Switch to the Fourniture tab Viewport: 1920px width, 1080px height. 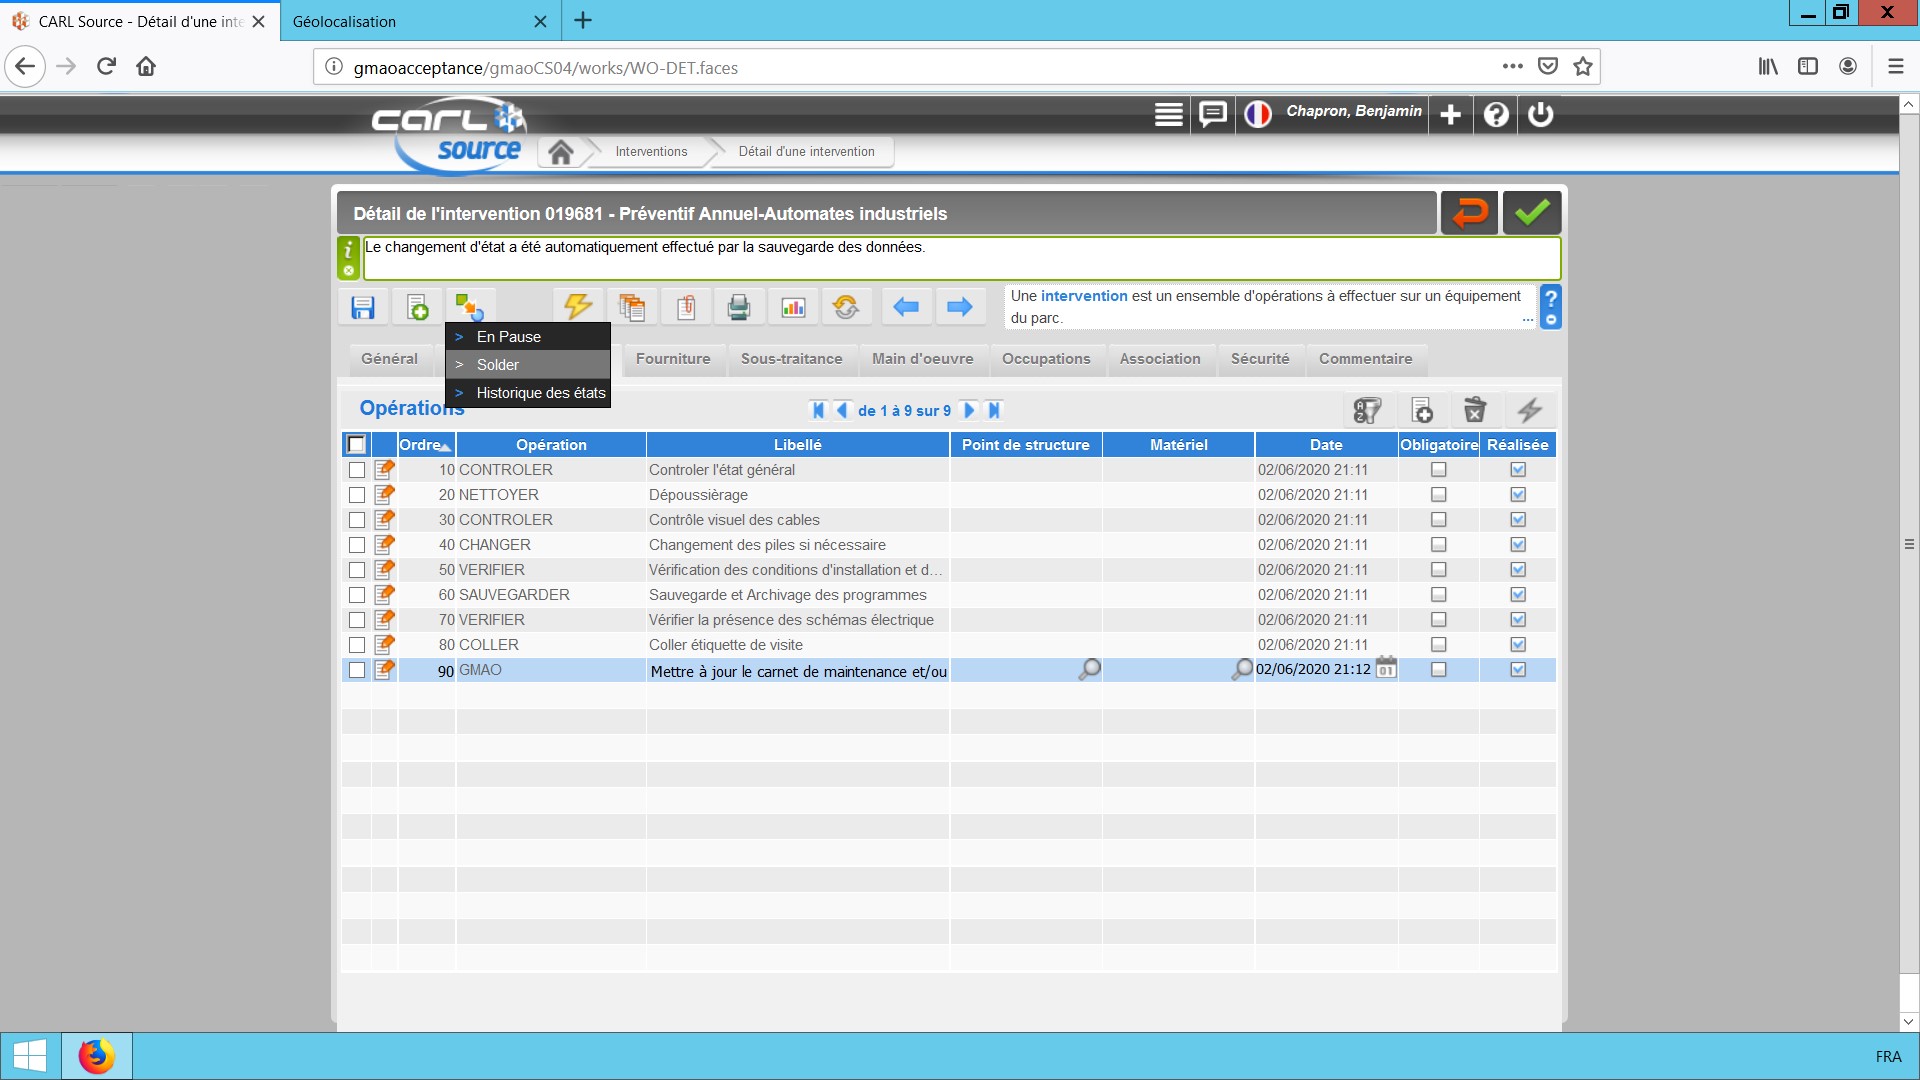click(x=673, y=359)
